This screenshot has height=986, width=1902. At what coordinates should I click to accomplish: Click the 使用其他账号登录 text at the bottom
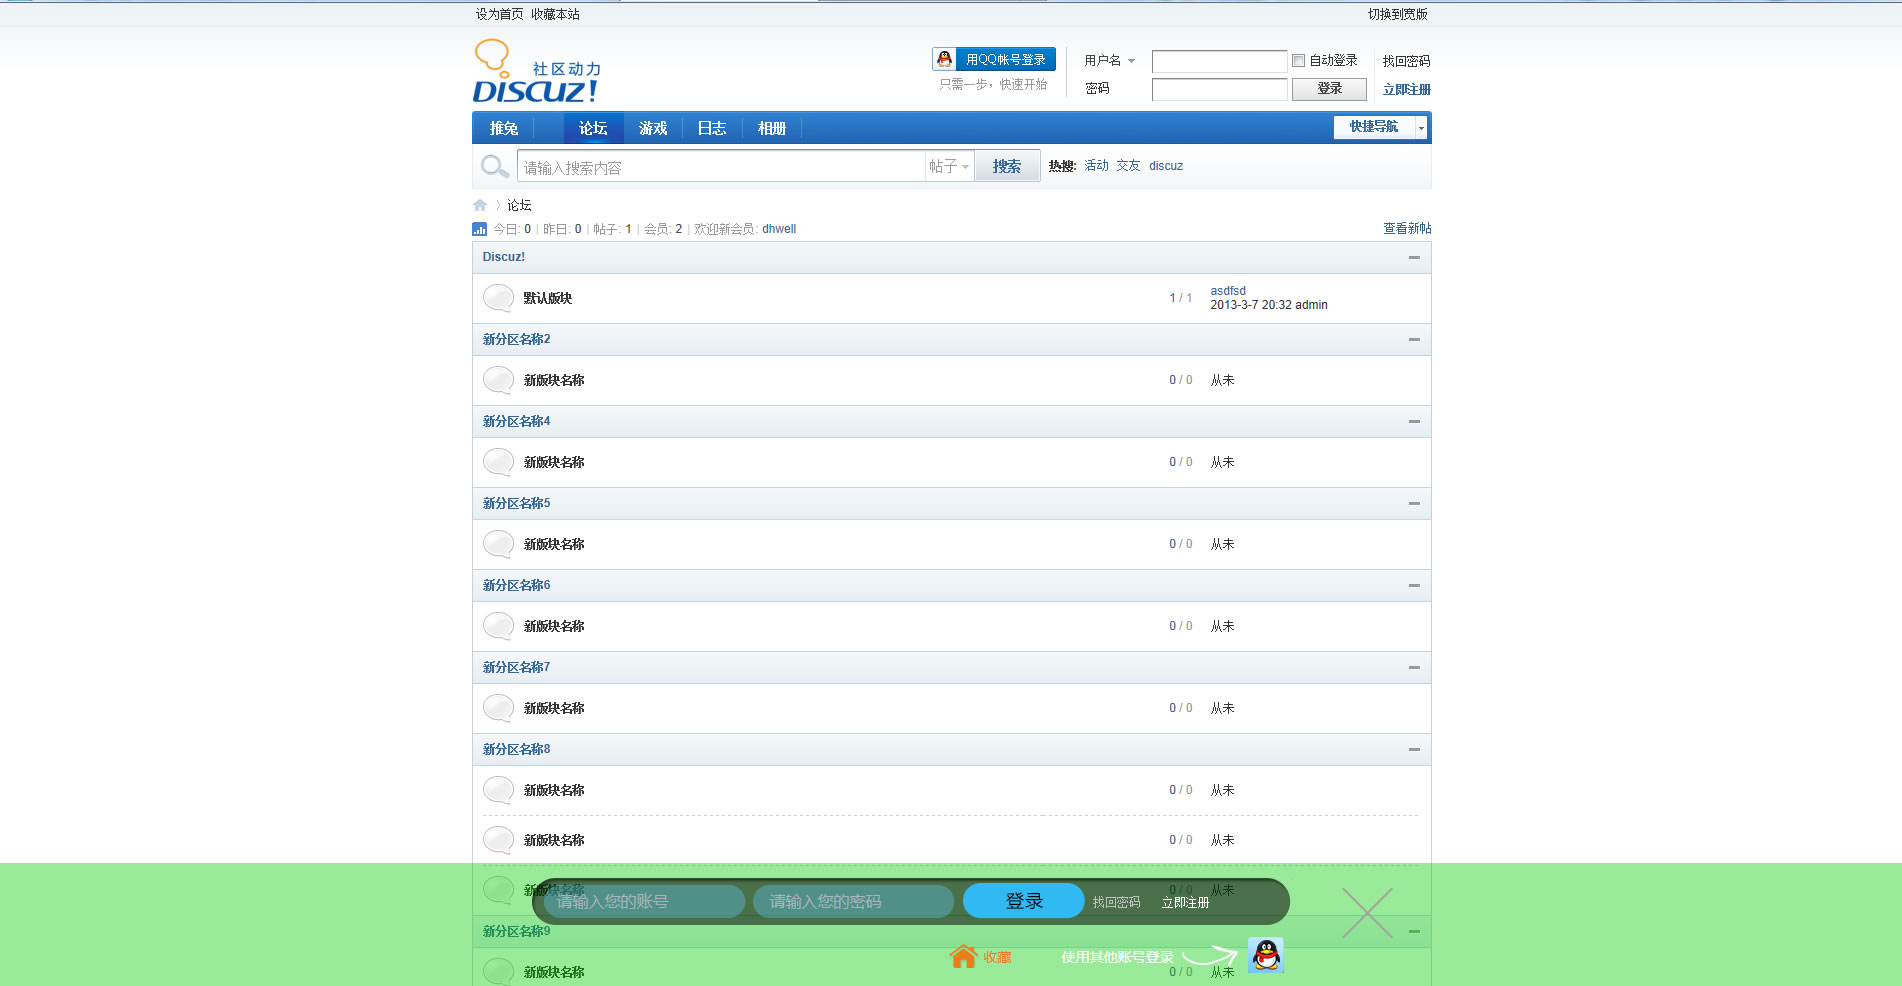1117,957
